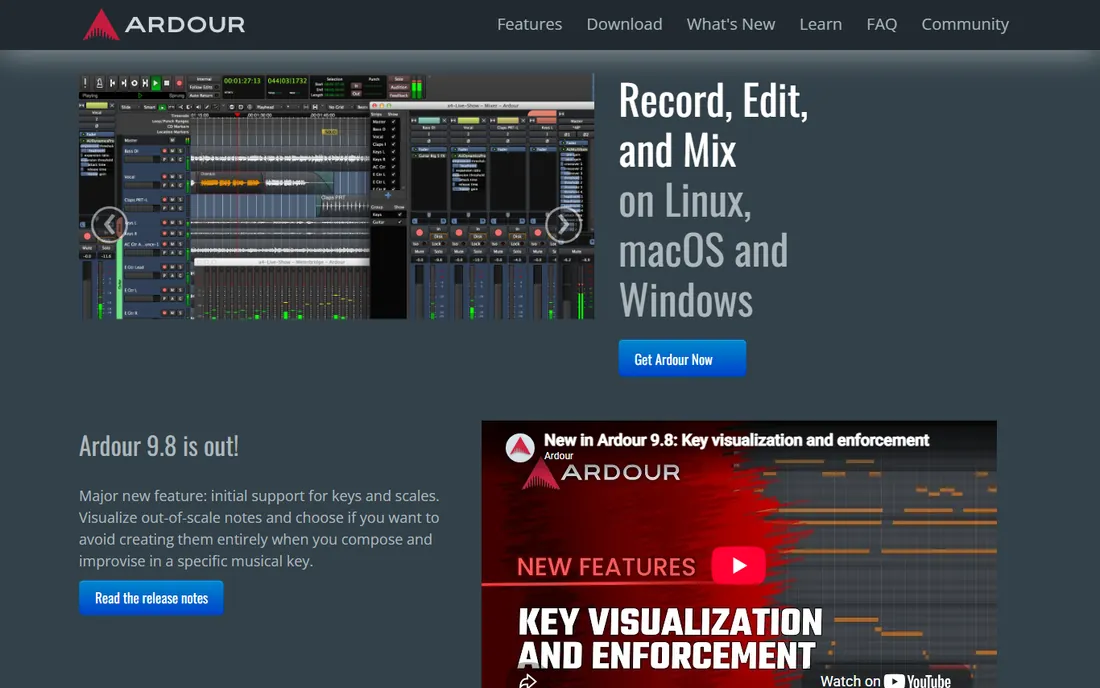
Task: Click Watch on YouTube link
Action: click(x=885, y=680)
